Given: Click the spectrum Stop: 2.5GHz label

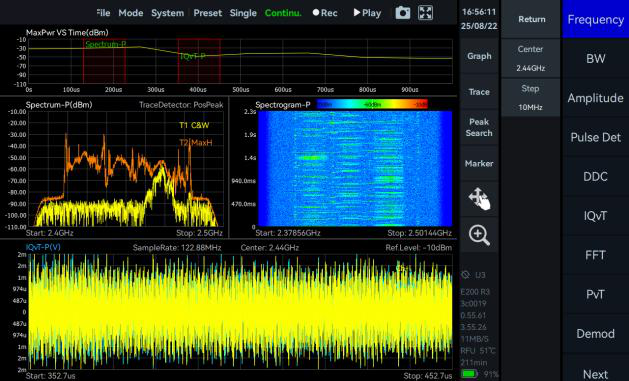Looking at the screenshot, I should pos(199,233).
